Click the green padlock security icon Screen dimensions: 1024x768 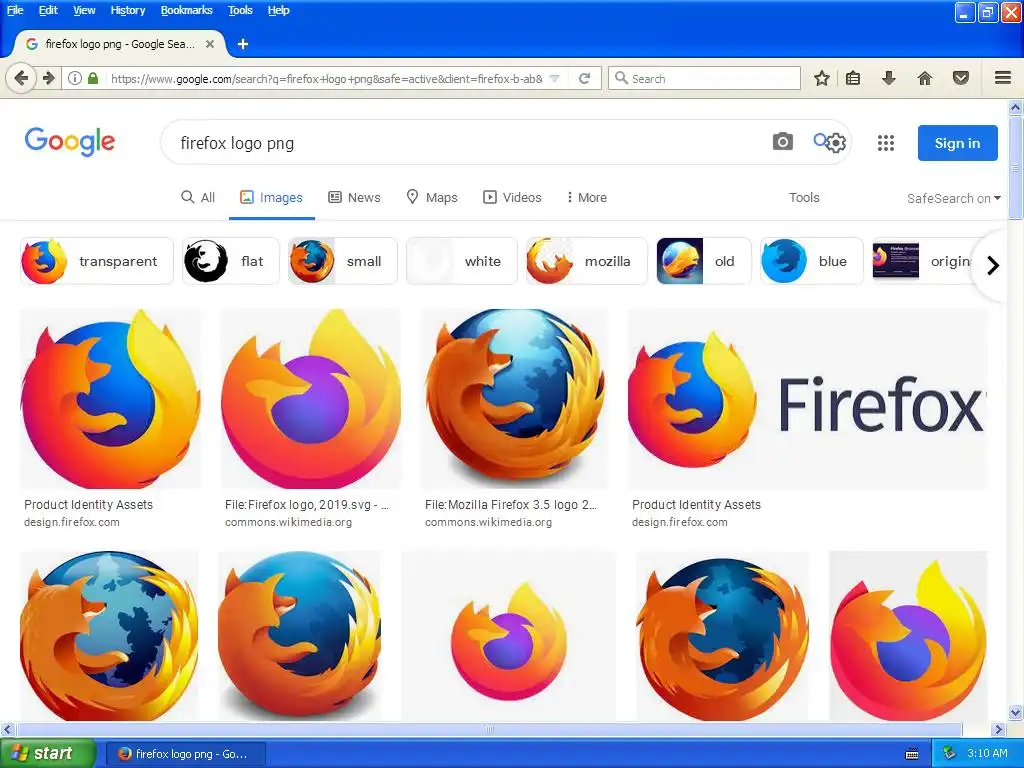93,78
